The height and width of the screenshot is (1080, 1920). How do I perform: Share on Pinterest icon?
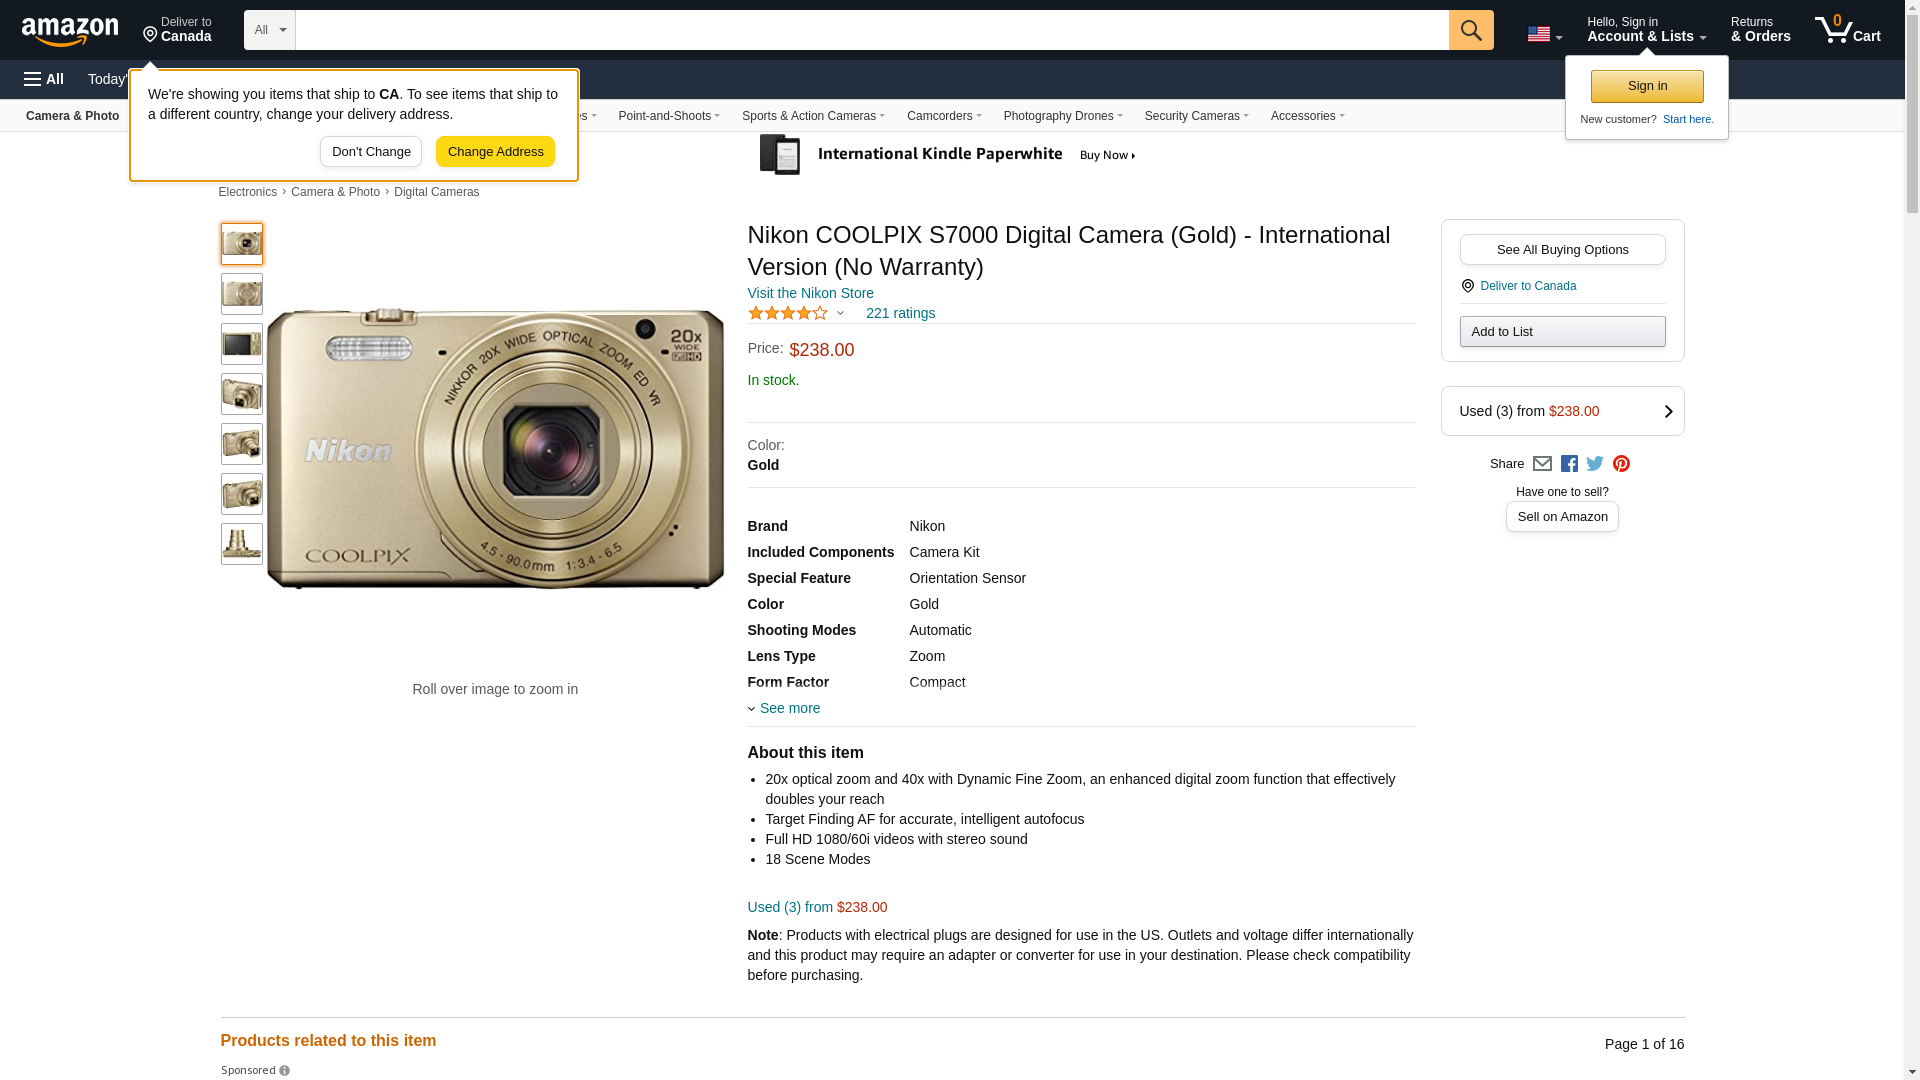[1621, 464]
